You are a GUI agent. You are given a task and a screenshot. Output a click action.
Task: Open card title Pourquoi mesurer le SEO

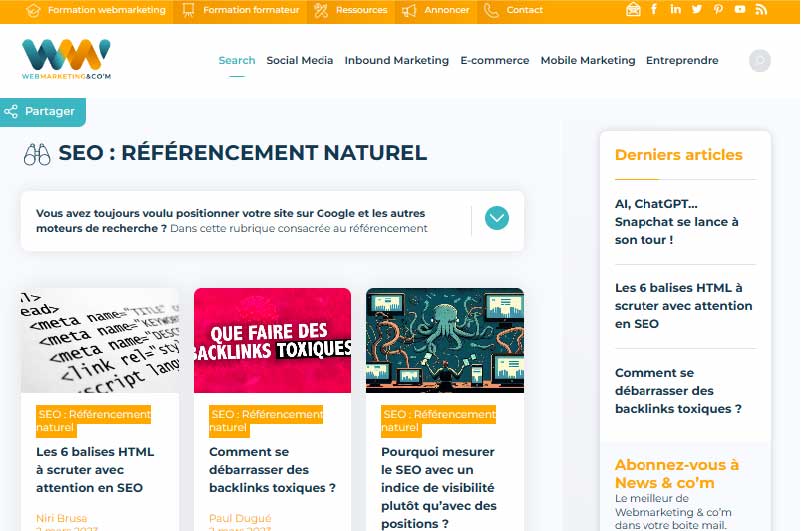(439, 488)
